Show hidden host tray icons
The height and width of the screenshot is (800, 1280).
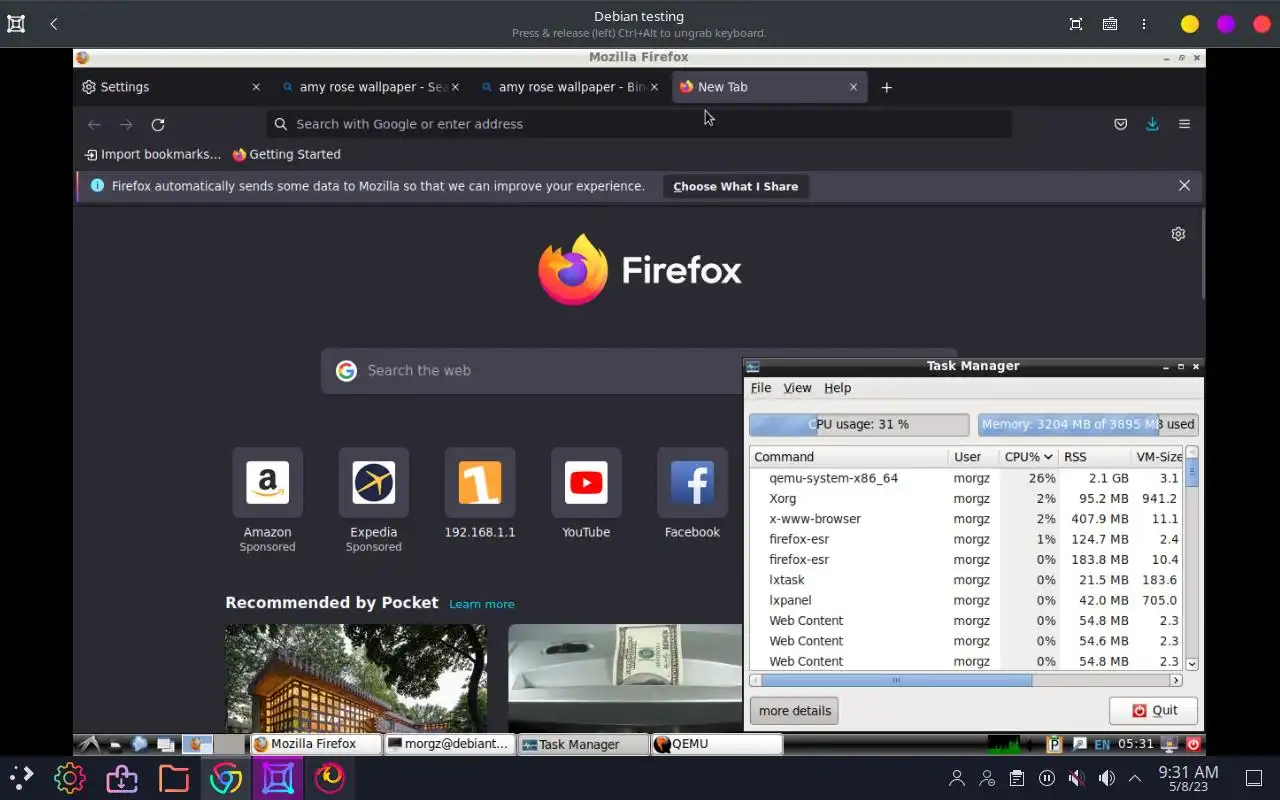1135,778
